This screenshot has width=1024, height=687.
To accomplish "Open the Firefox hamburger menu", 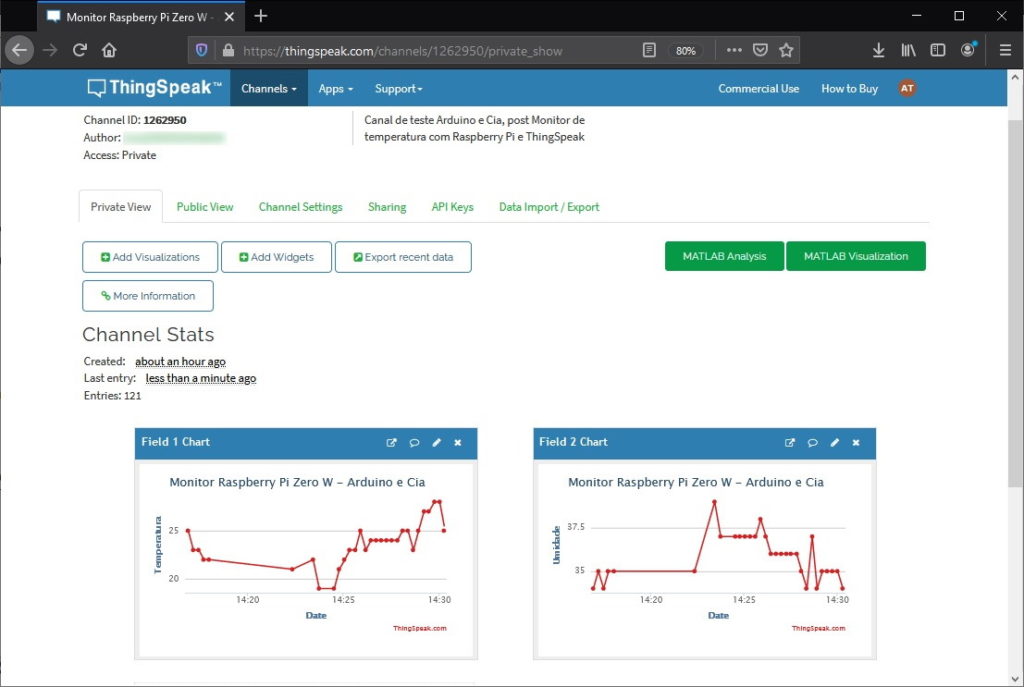I will point(1006,50).
